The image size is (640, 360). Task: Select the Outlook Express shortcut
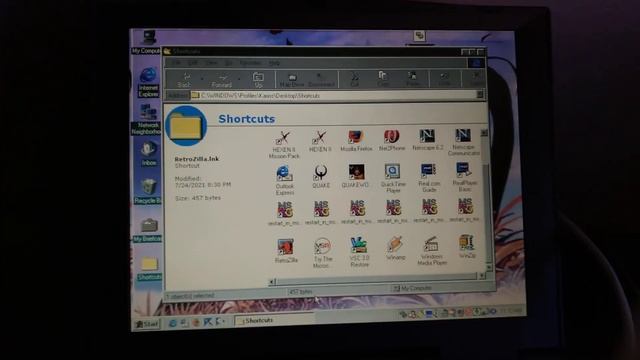coord(284,180)
